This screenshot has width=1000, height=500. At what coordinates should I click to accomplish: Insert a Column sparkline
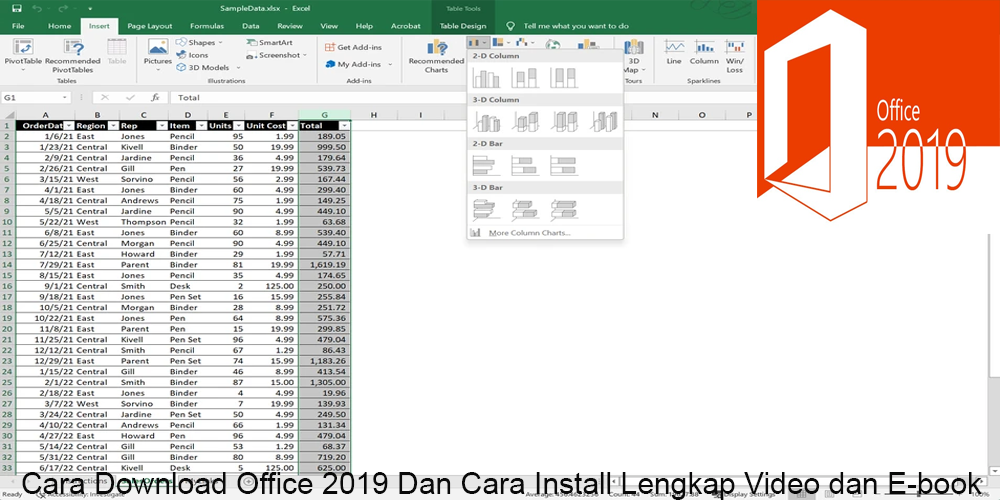(x=704, y=52)
